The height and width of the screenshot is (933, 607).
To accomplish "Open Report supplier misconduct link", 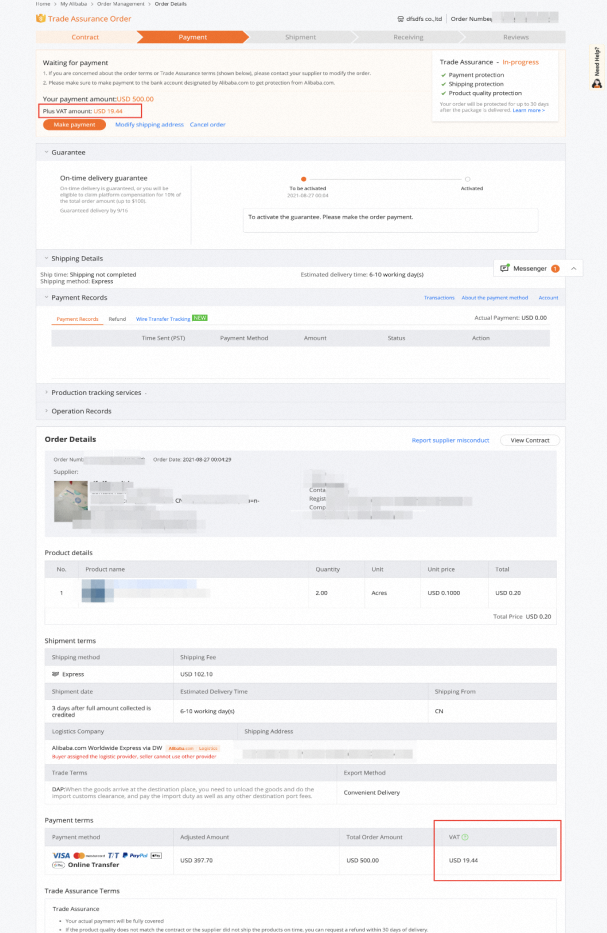I will click(x=450, y=440).
